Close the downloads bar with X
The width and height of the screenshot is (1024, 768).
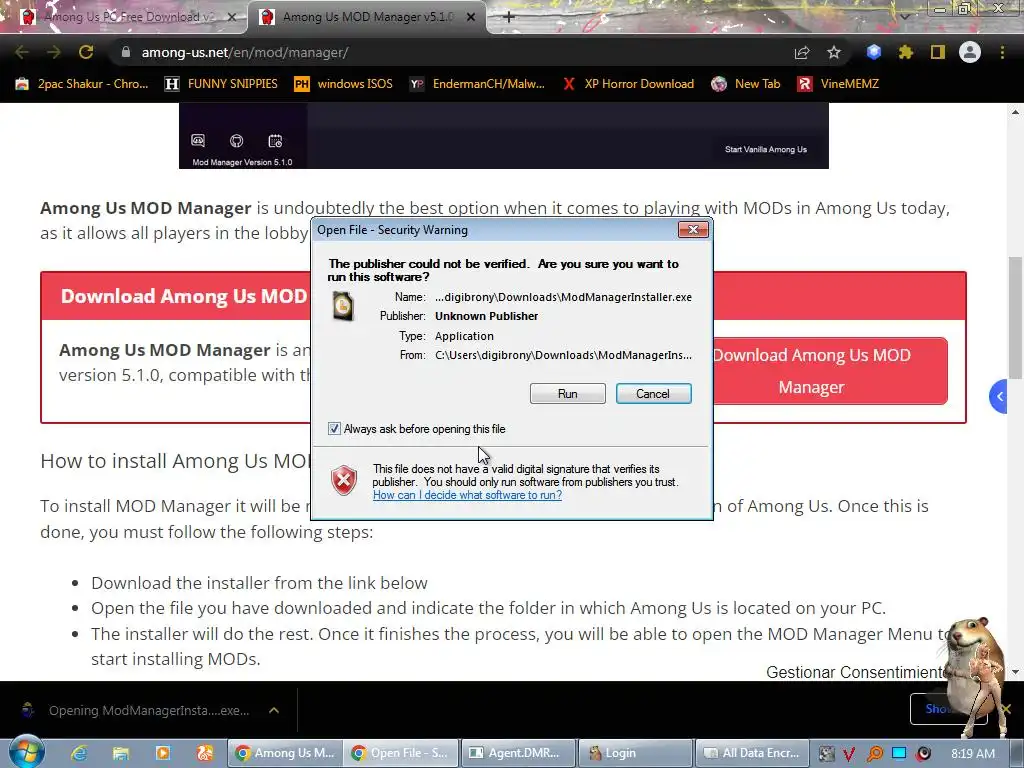[1006, 709]
